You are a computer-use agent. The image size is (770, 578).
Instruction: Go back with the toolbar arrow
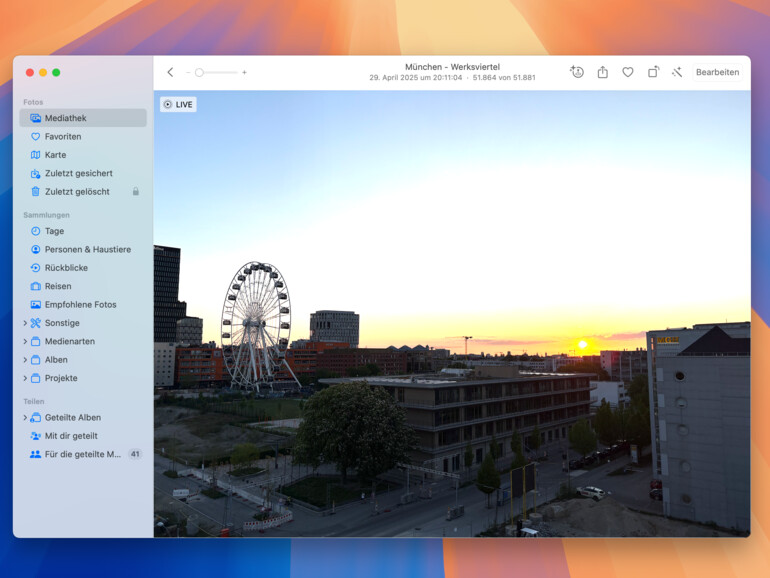click(170, 72)
